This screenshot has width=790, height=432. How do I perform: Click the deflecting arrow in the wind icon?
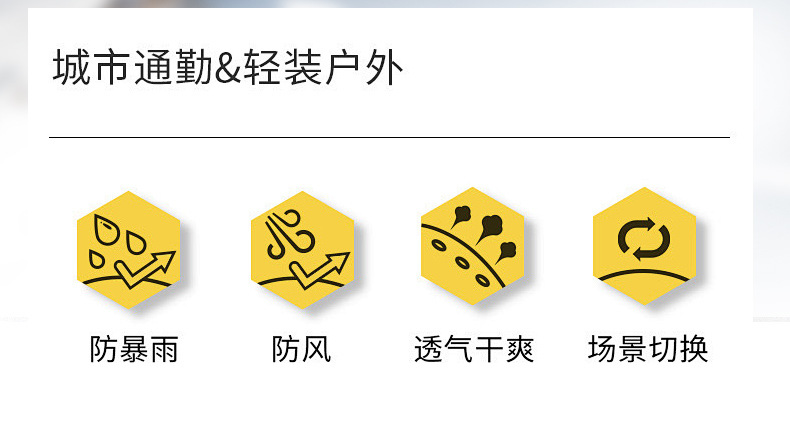tap(320, 270)
